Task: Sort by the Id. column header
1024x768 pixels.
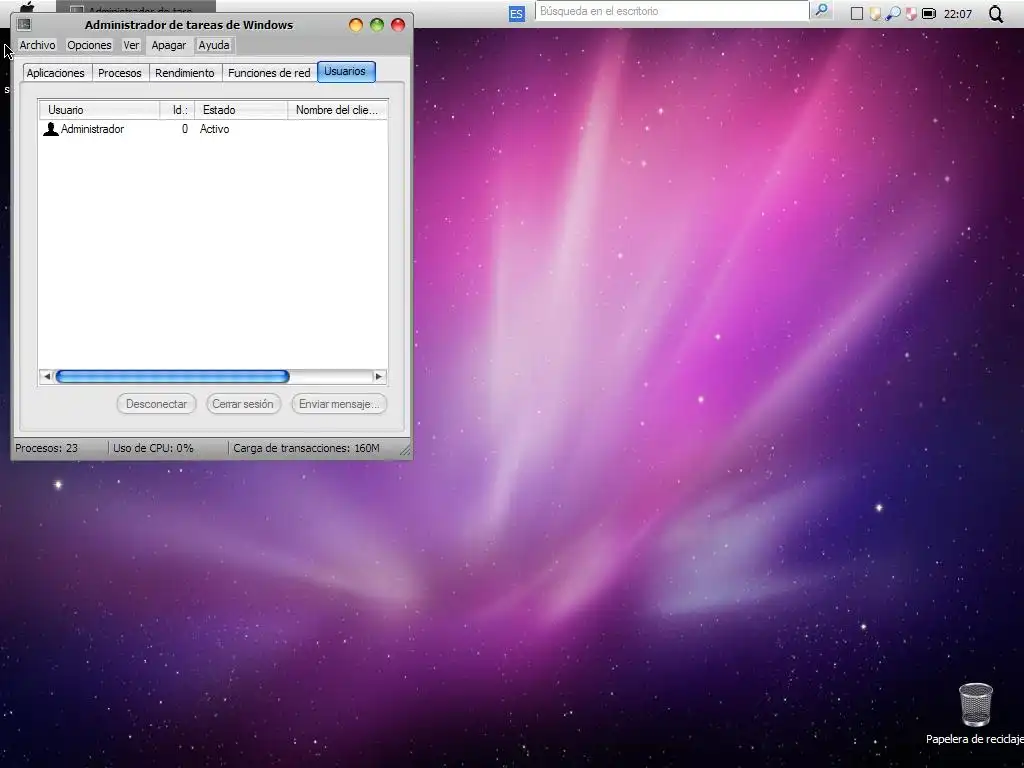Action: tap(177, 110)
